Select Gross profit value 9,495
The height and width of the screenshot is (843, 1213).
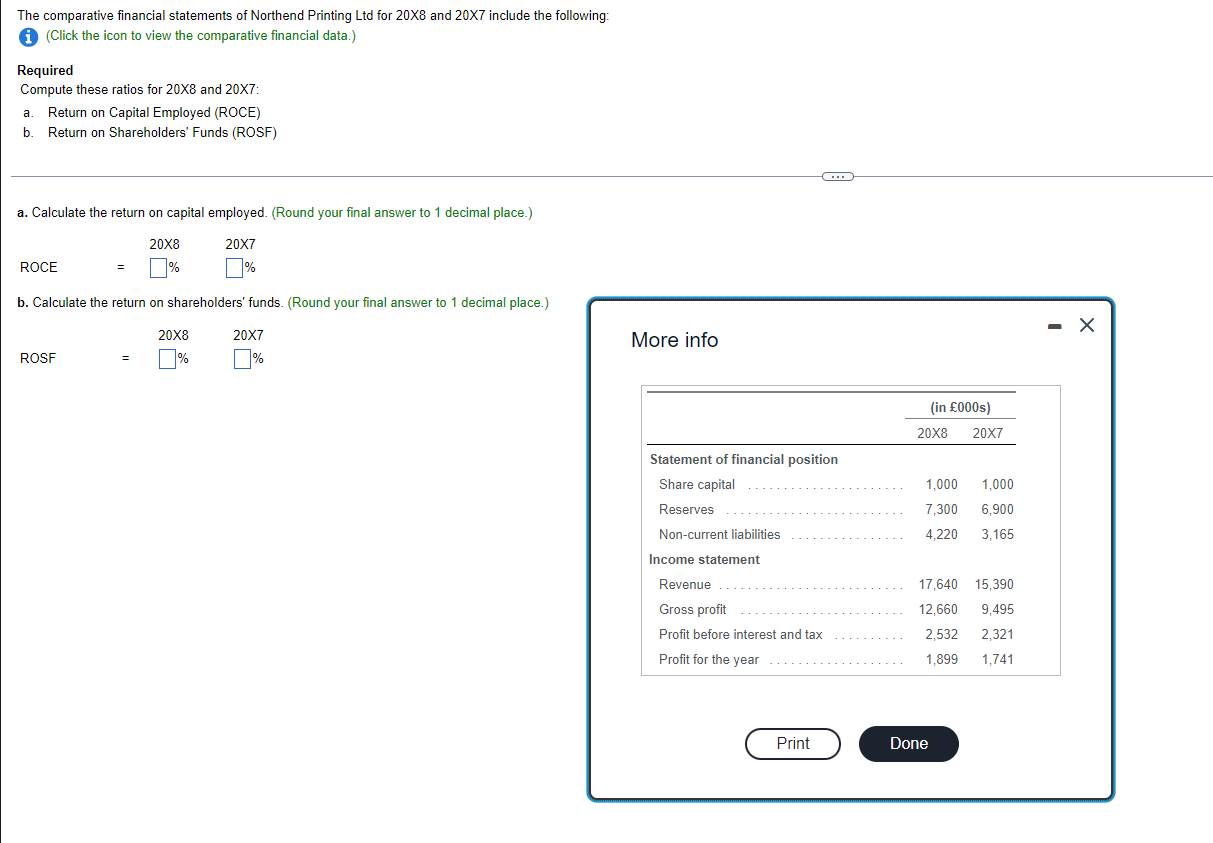click(998, 610)
